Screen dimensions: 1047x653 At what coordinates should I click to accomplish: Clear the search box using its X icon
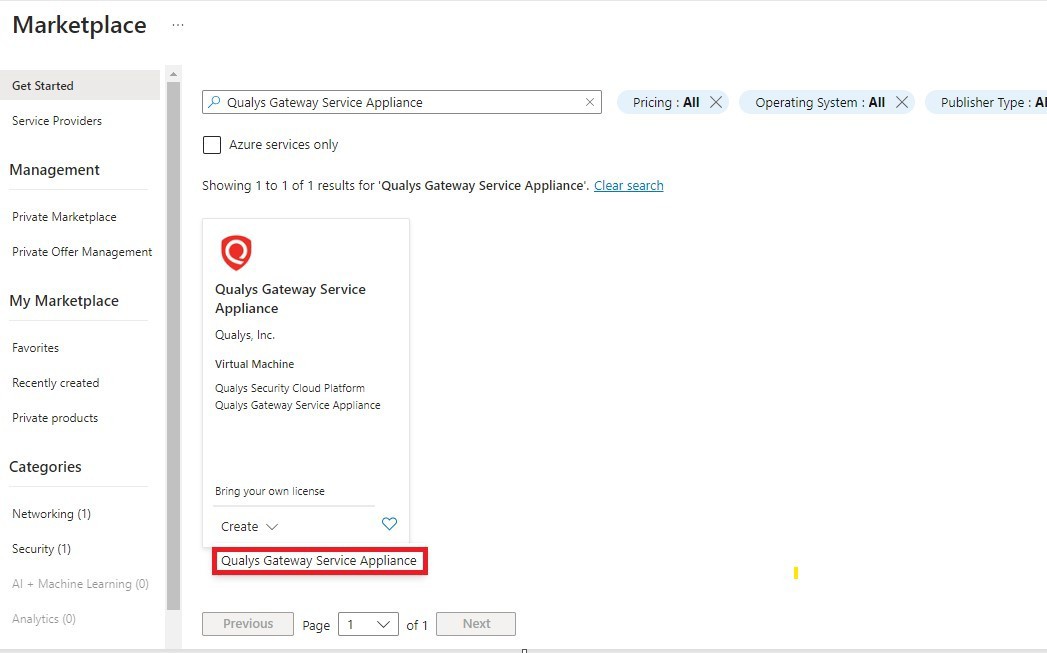[x=590, y=102]
